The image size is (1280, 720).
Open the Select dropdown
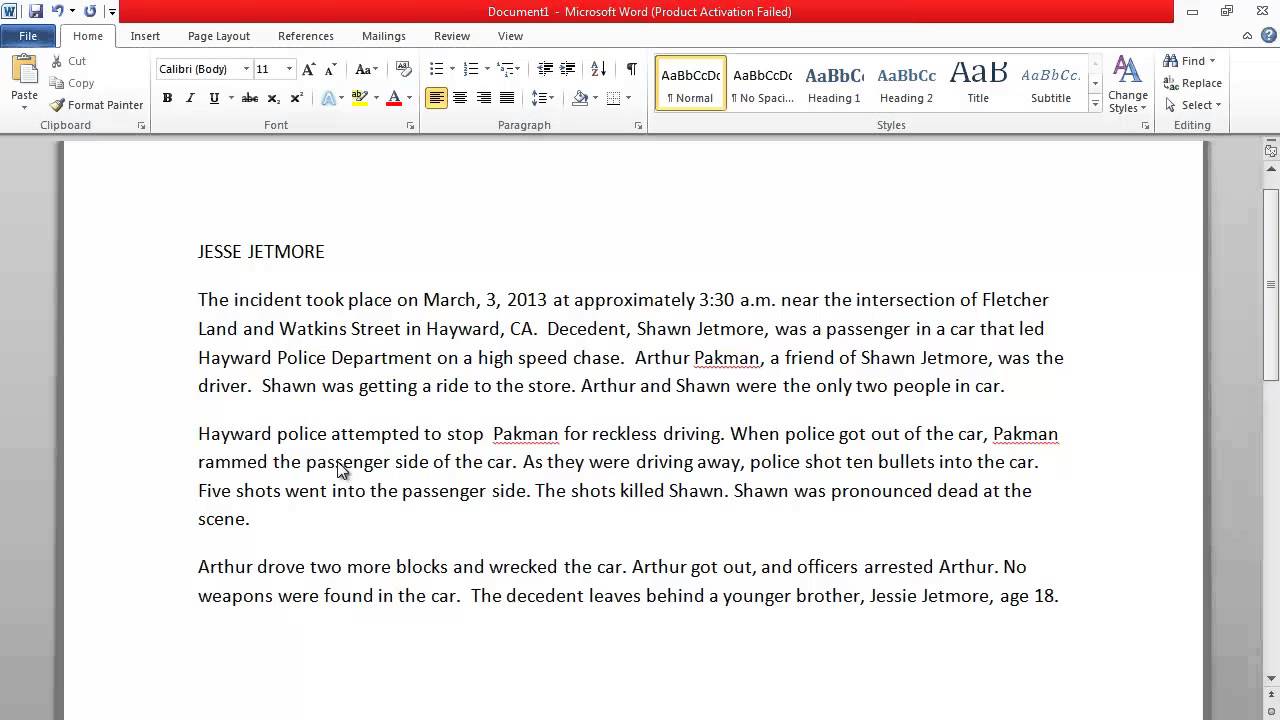(x=1192, y=105)
